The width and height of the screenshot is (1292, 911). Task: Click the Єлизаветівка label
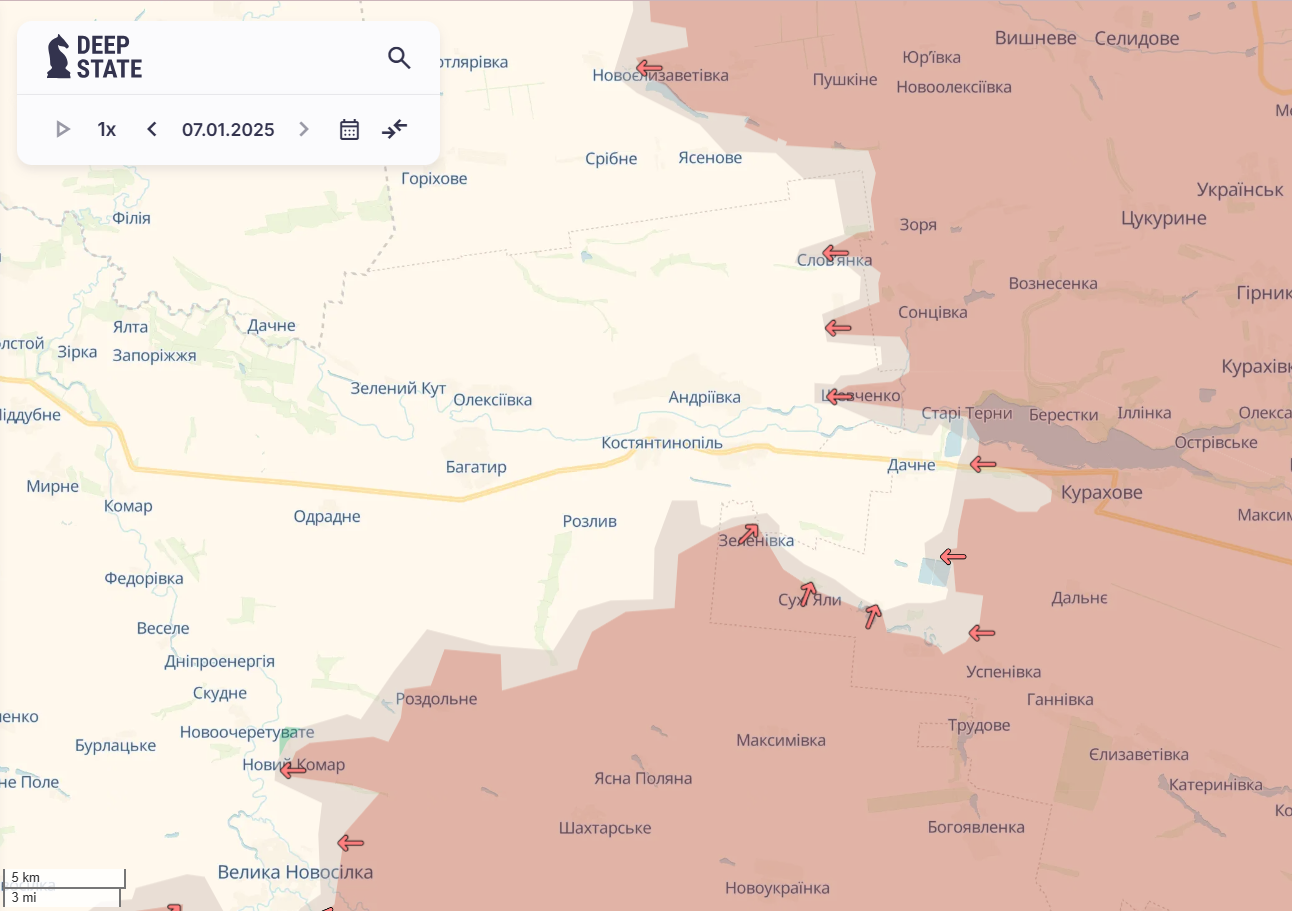pyautogui.click(x=1139, y=754)
